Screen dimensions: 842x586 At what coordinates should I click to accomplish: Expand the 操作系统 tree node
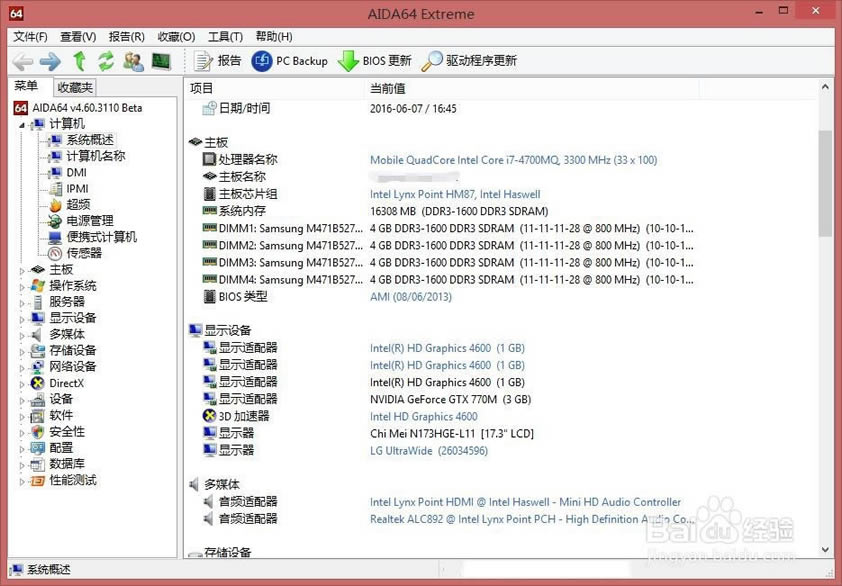click(x=22, y=286)
